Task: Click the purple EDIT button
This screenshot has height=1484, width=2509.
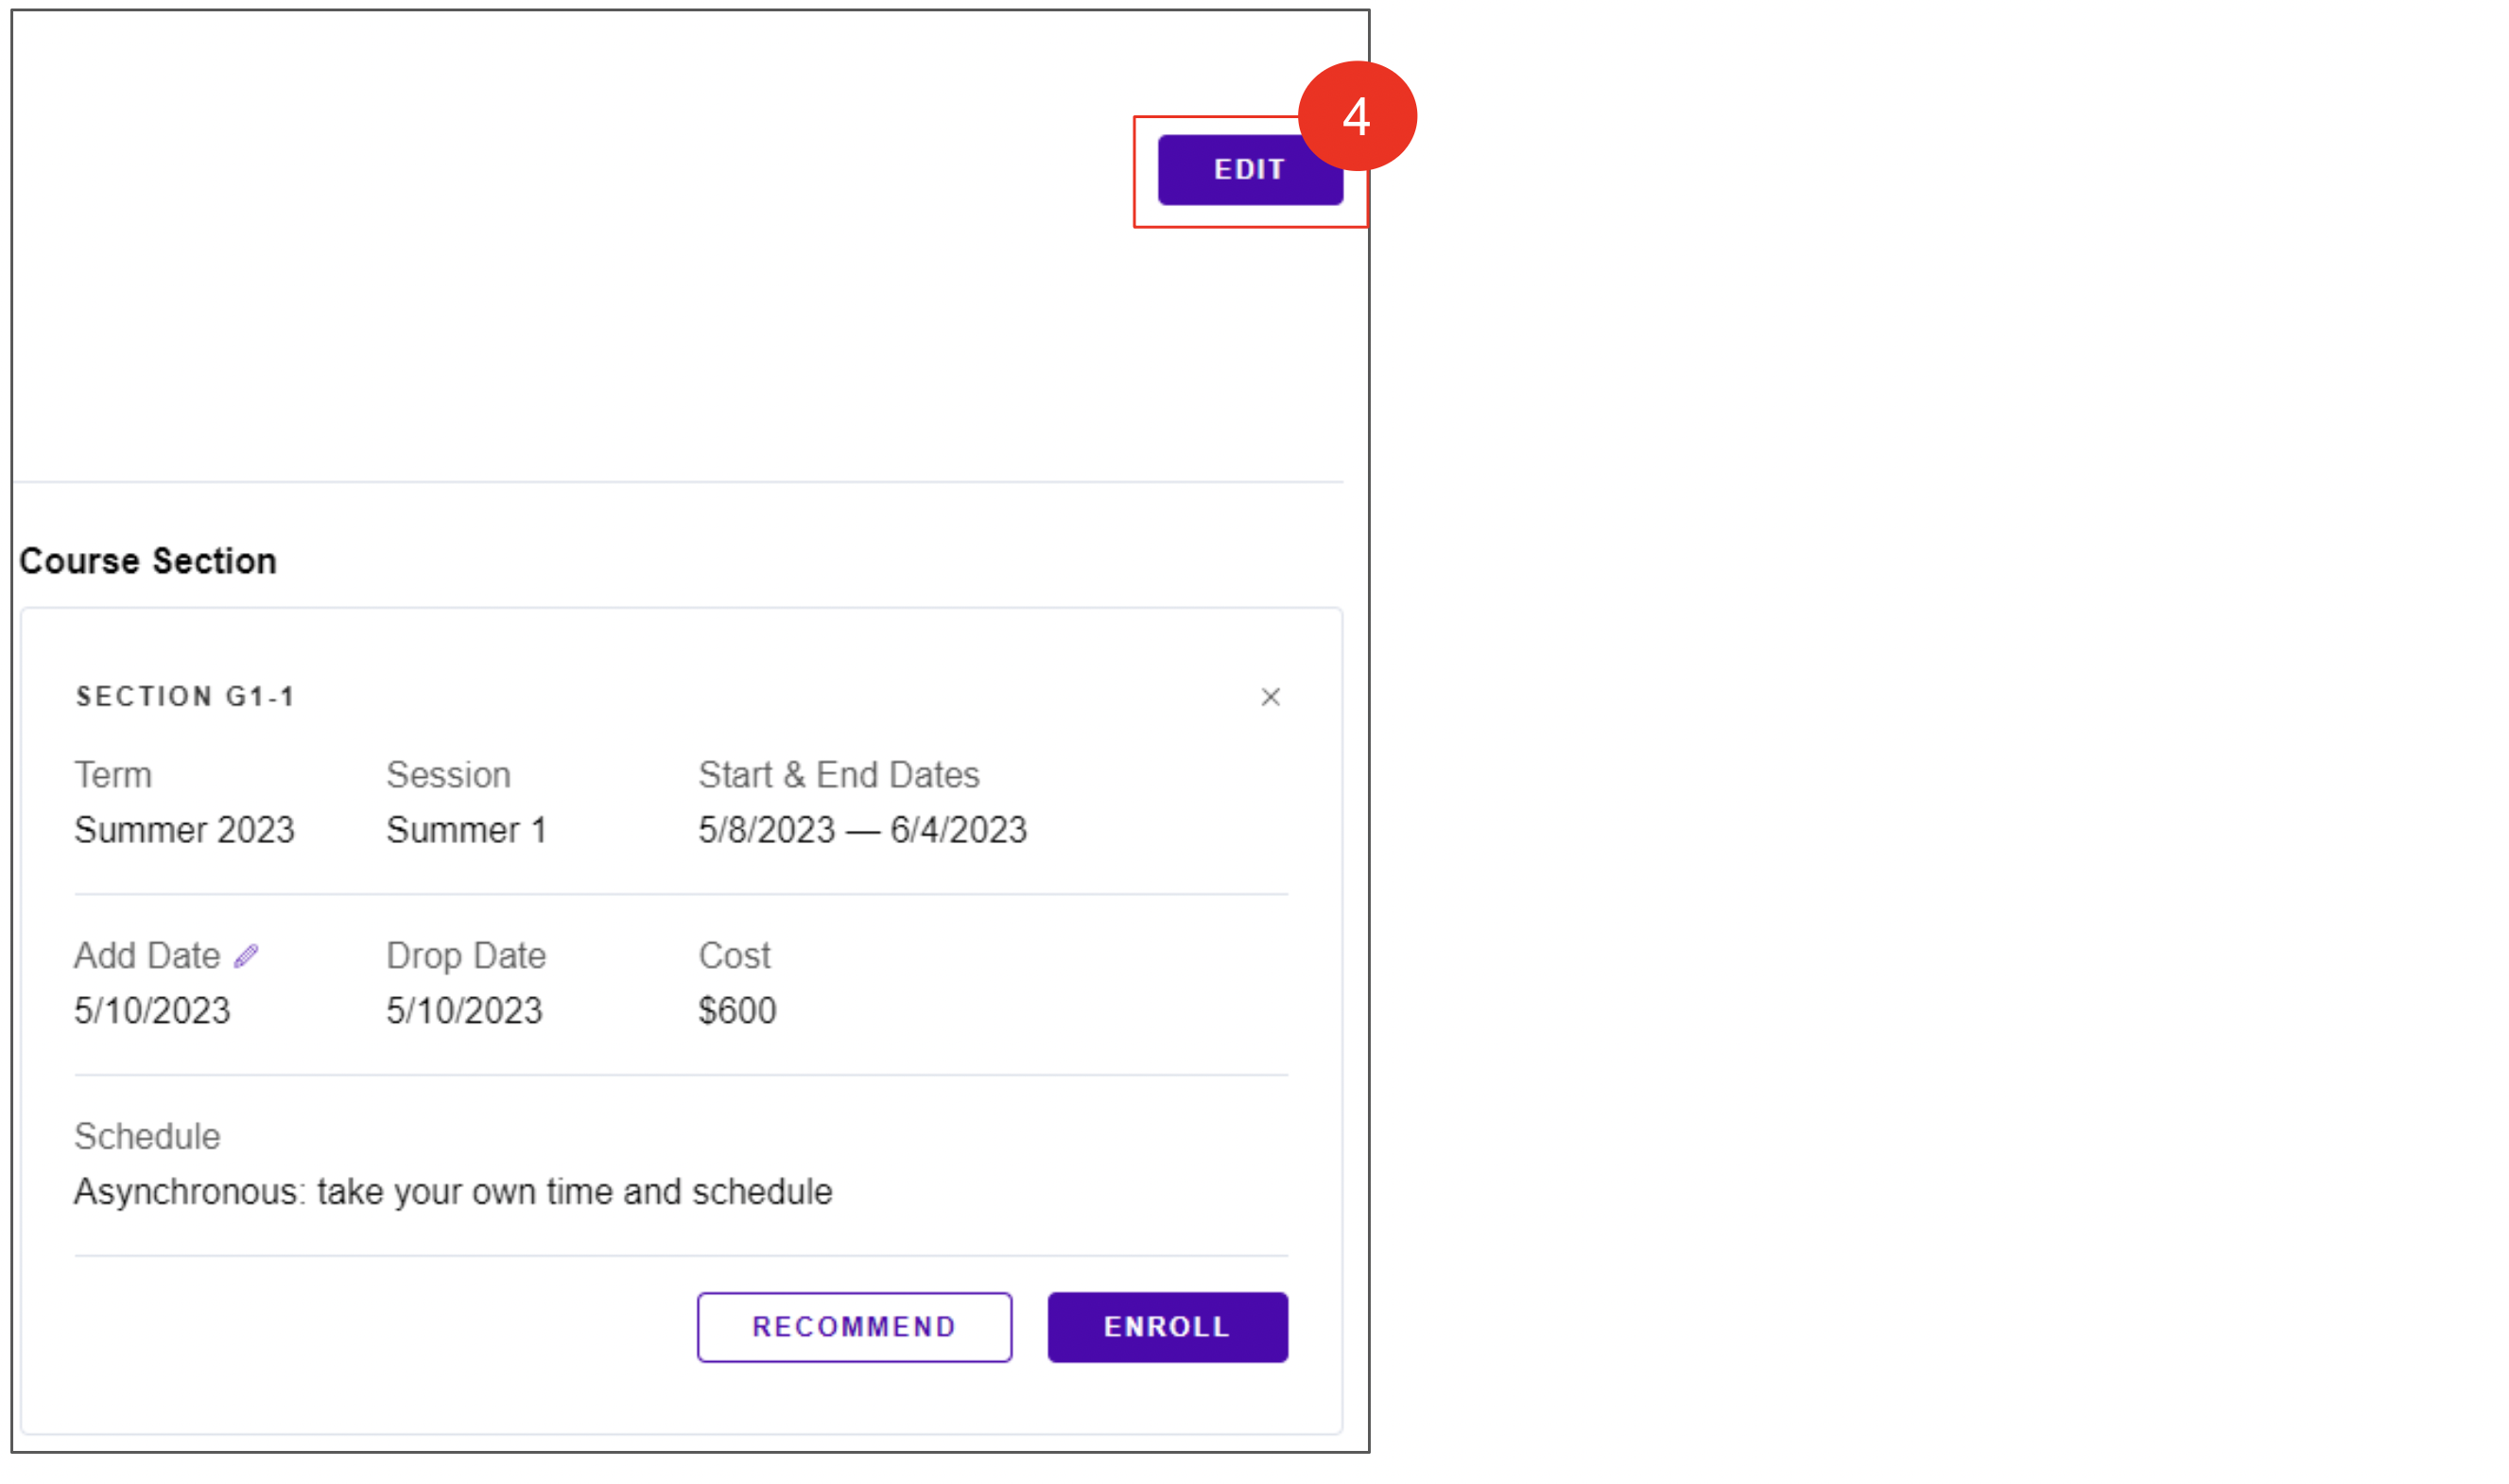Action: pyautogui.click(x=1250, y=170)
